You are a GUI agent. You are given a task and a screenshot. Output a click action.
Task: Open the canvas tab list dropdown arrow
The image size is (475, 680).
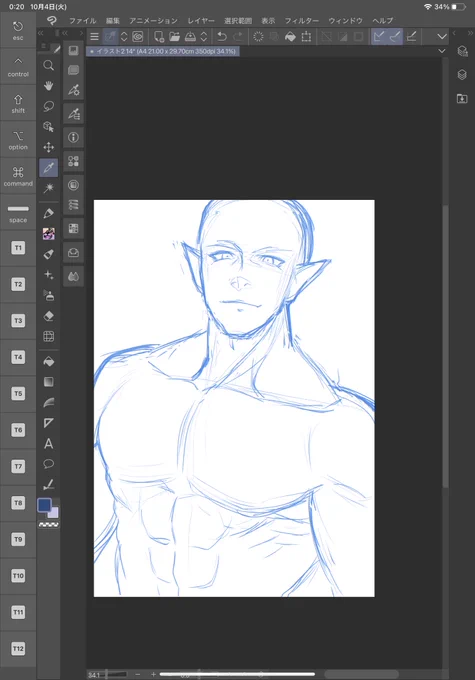442,51
